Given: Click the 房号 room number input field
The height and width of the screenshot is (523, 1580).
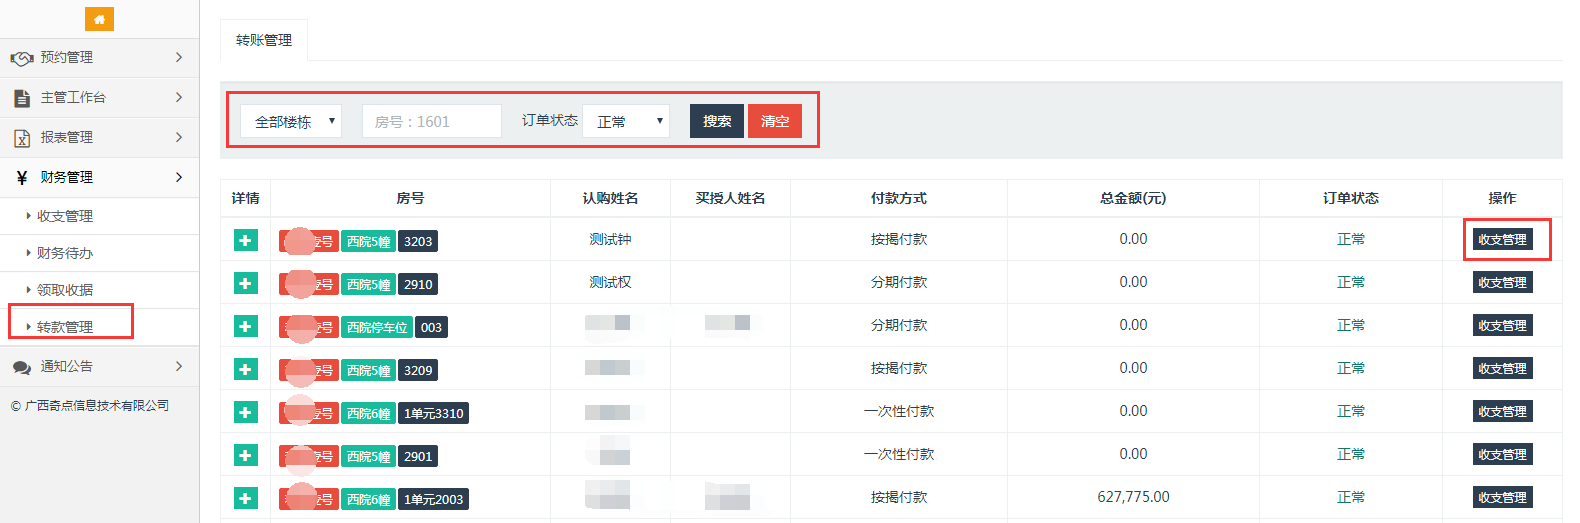Looking at the screenshot, I should click(431, 121).
